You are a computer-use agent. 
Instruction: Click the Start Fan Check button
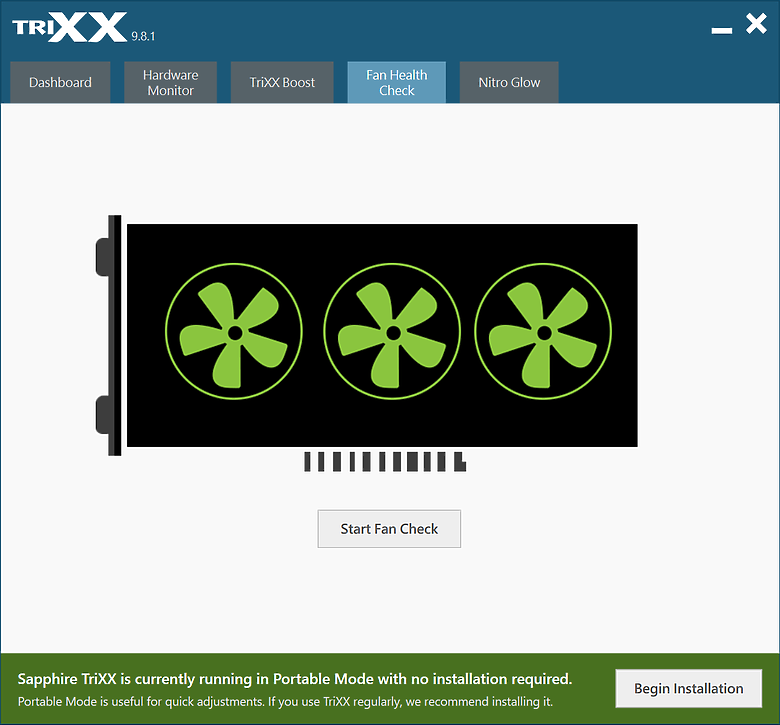[389, 528]
